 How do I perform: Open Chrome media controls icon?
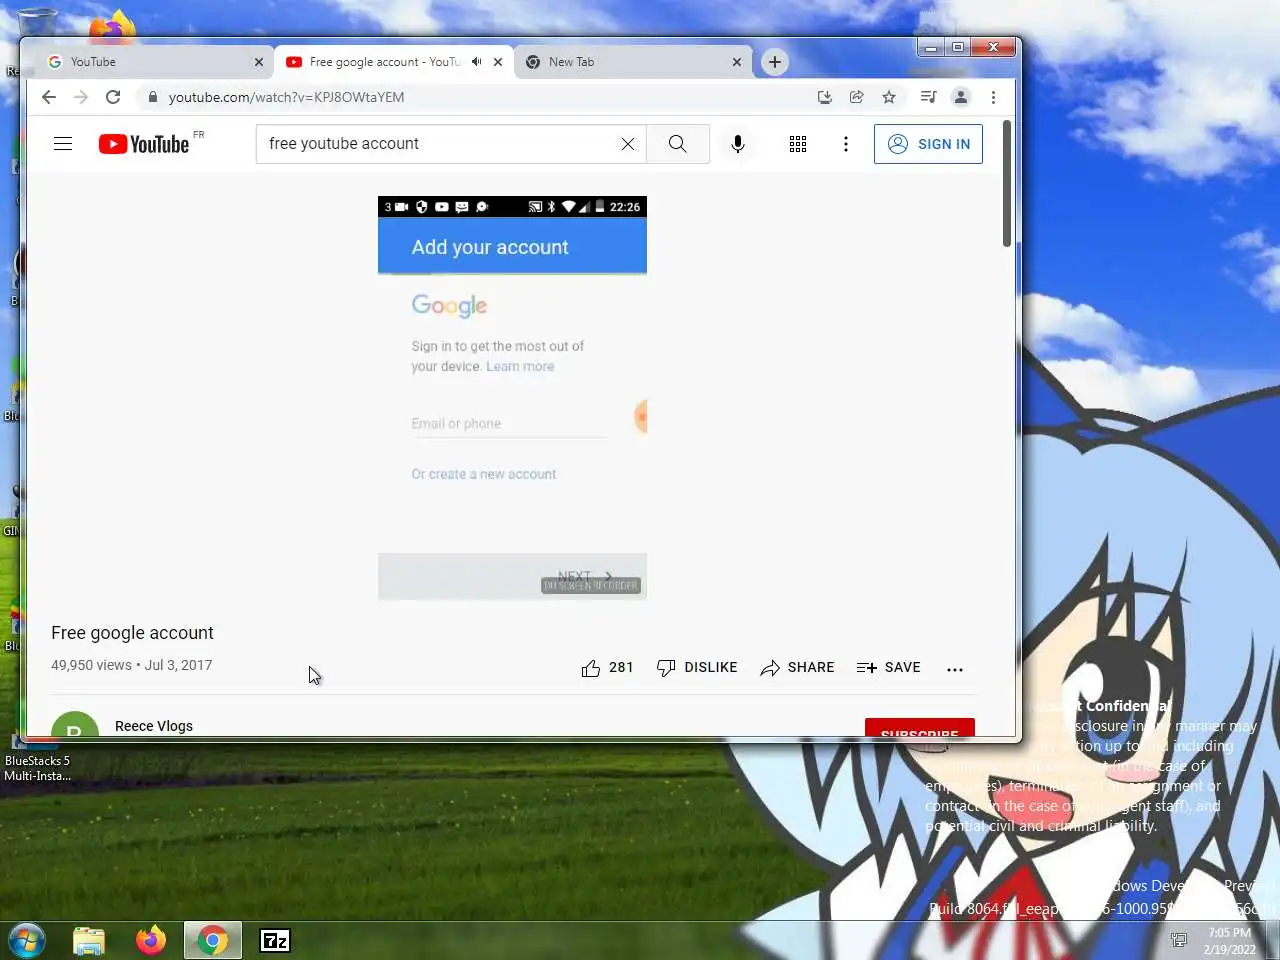(928, 97)
